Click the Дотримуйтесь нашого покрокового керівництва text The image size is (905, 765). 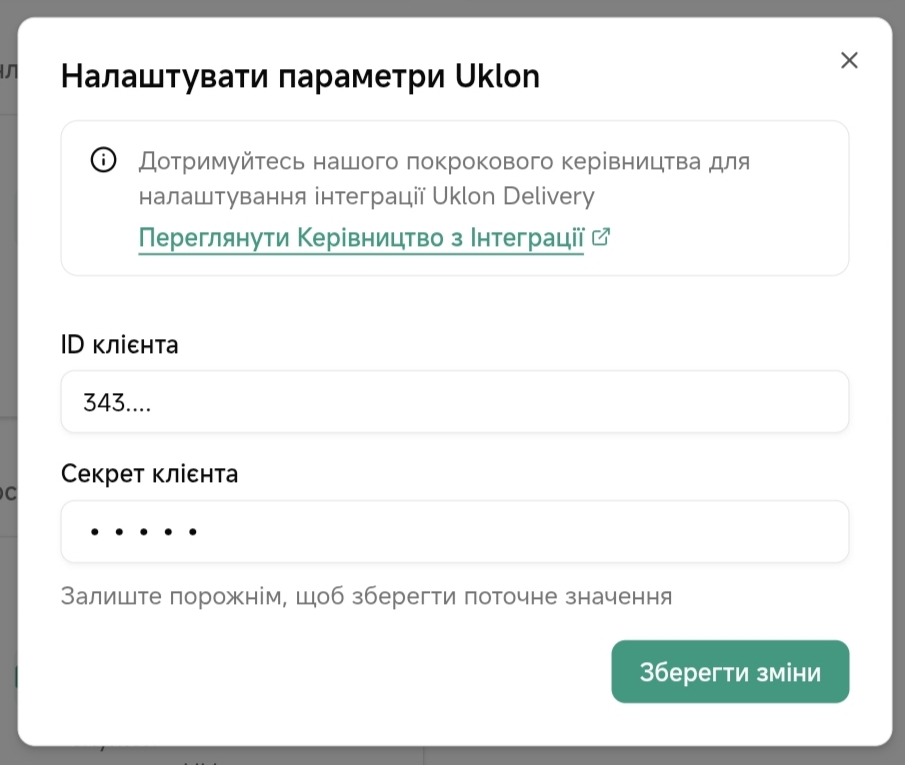(x=444, y=161)
